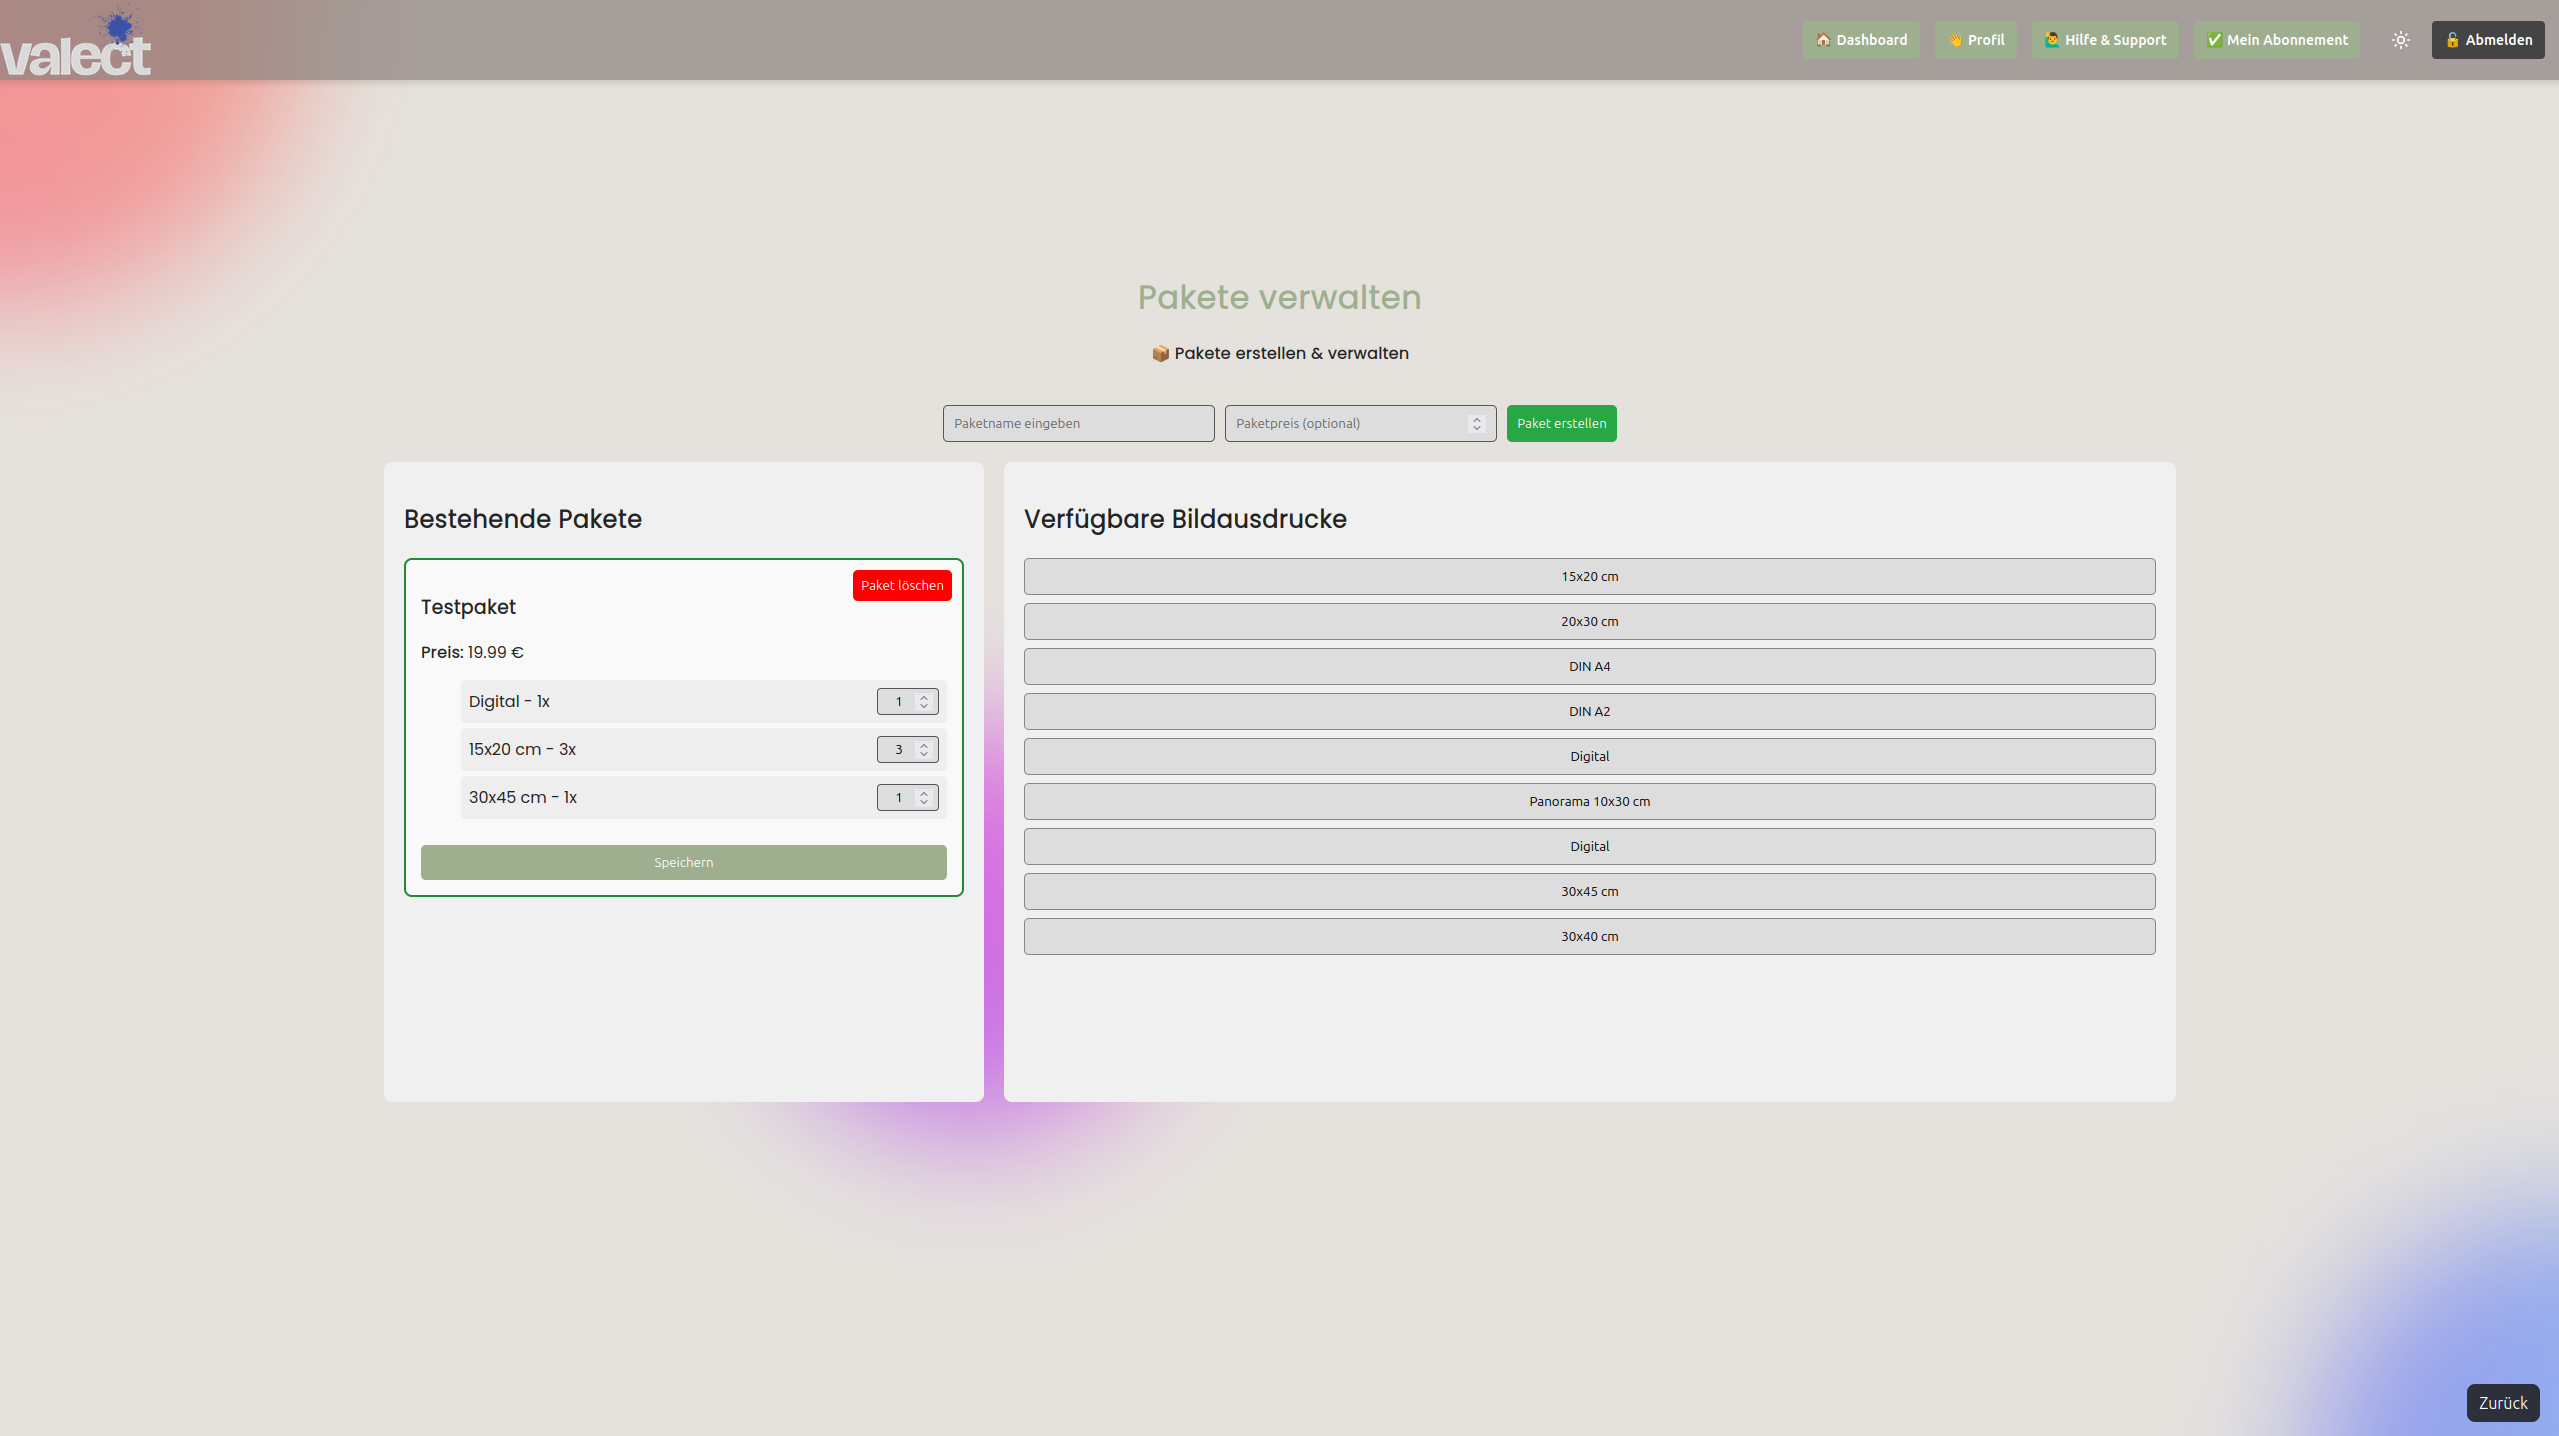Image resolution: width=2559 pixels, height=1436 pixels.
Task: Add the 20x30 cm print
Action: (1589, 621)
